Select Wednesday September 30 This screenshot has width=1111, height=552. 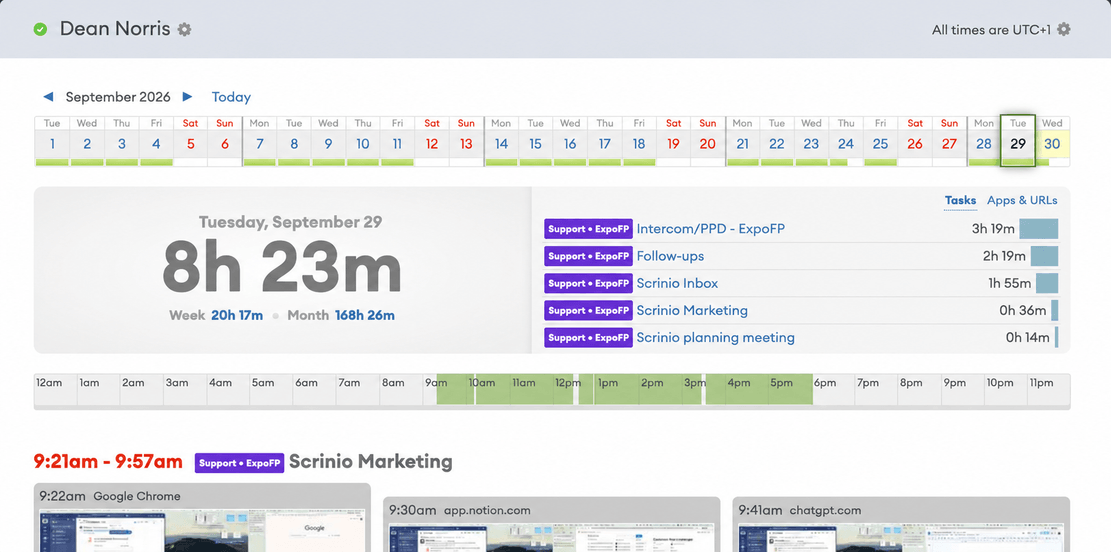click(1052, 141)
